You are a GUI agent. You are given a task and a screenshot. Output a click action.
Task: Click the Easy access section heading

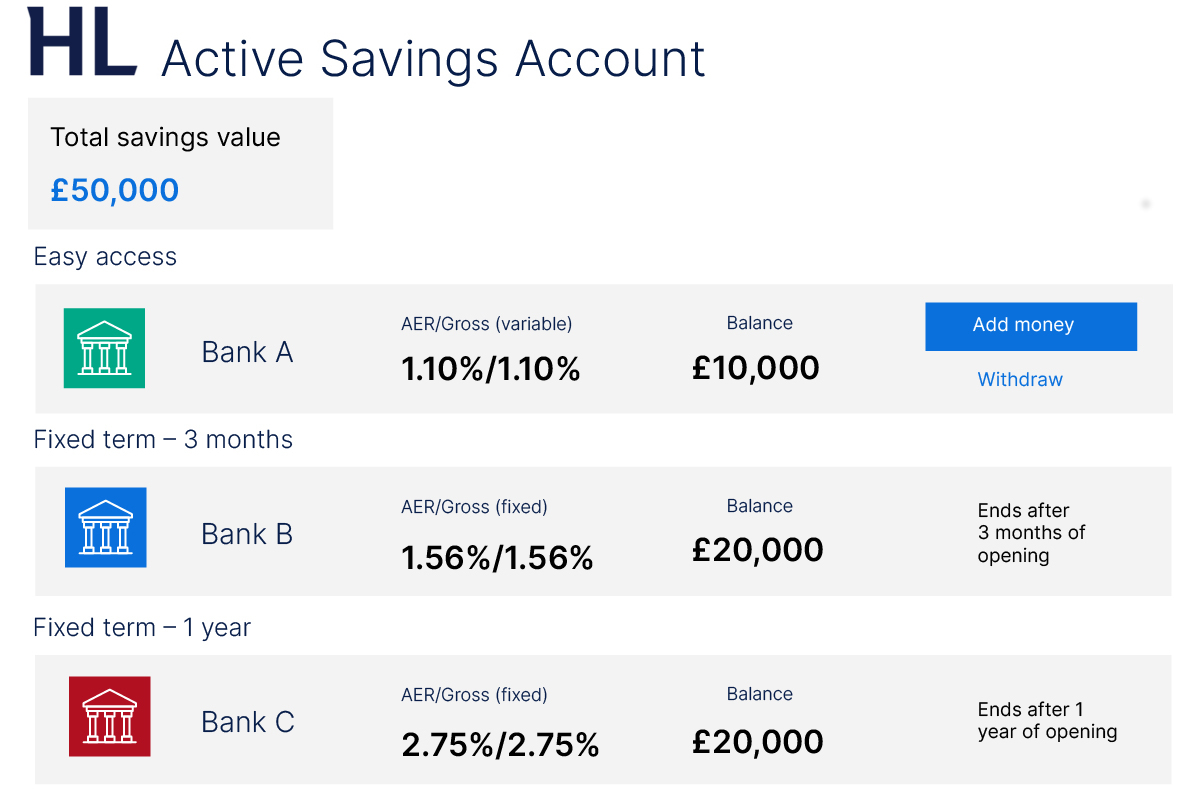105,257
